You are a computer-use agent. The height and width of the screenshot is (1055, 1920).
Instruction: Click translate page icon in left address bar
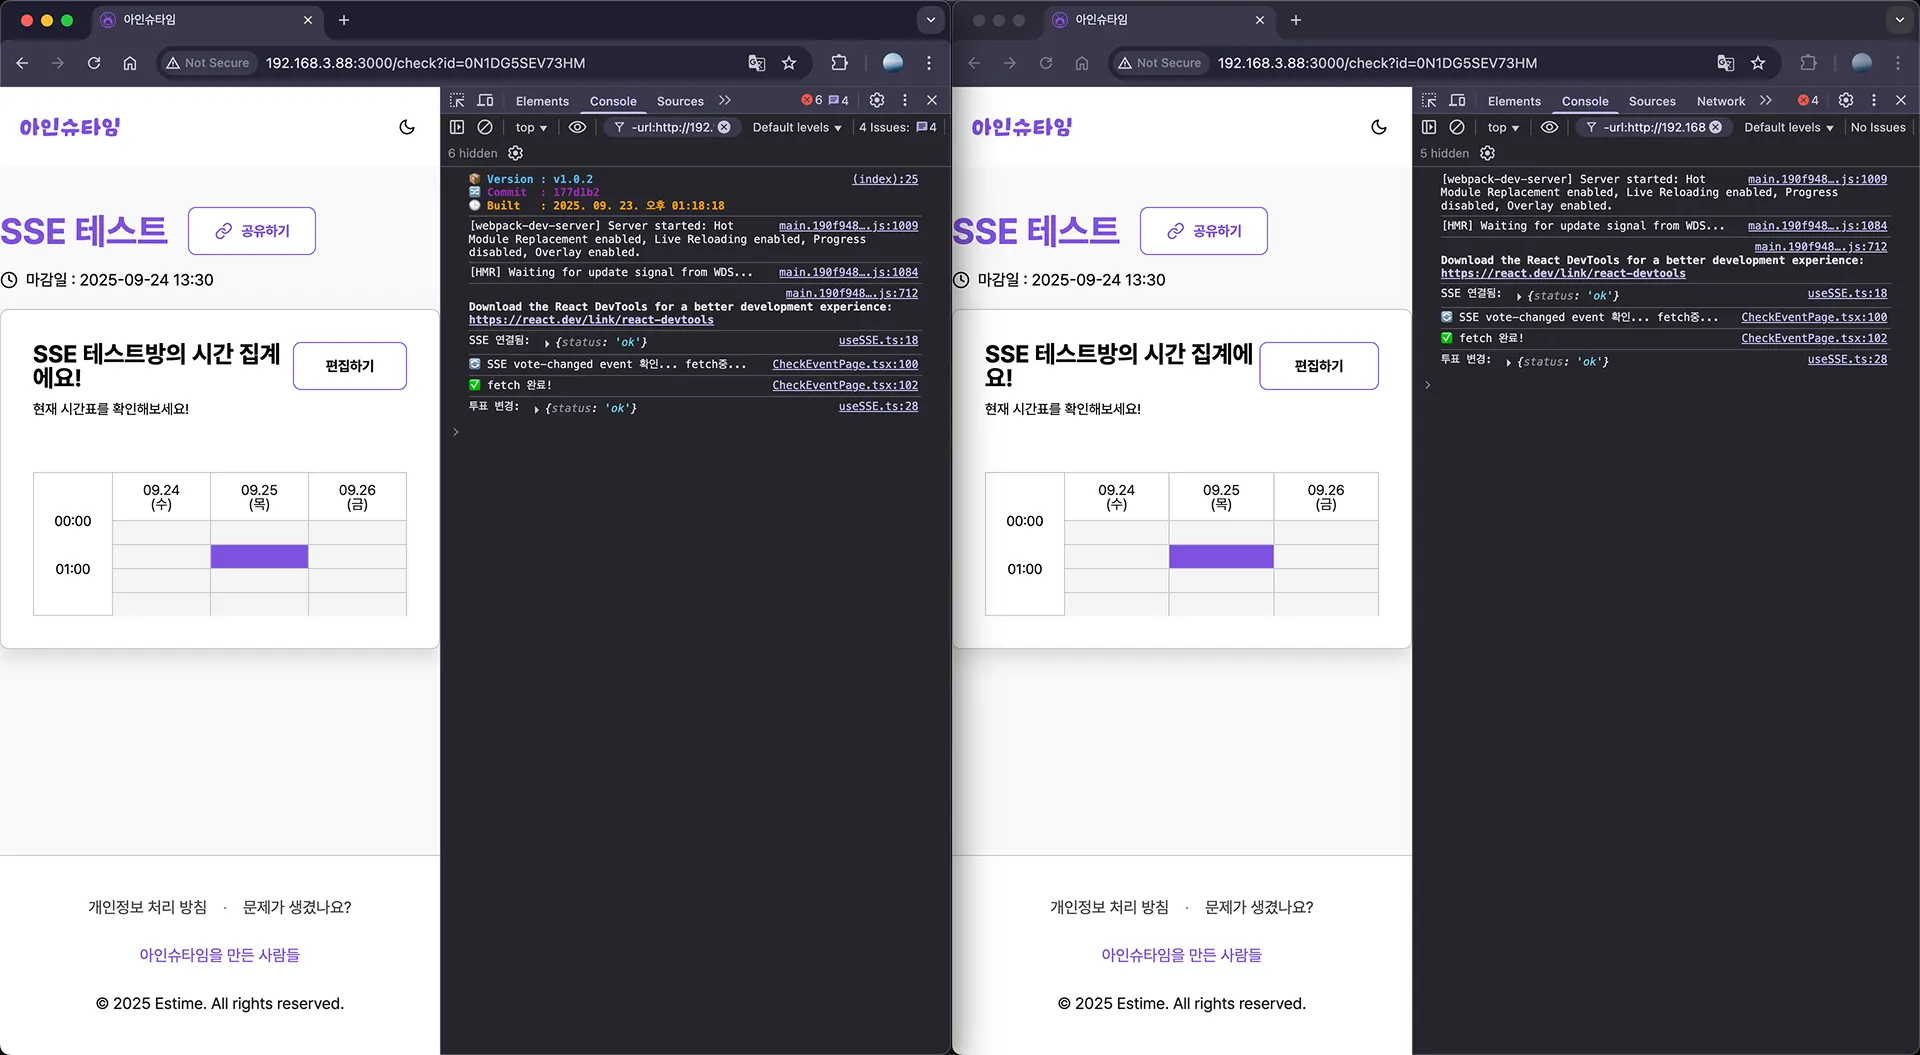(757, 63)
